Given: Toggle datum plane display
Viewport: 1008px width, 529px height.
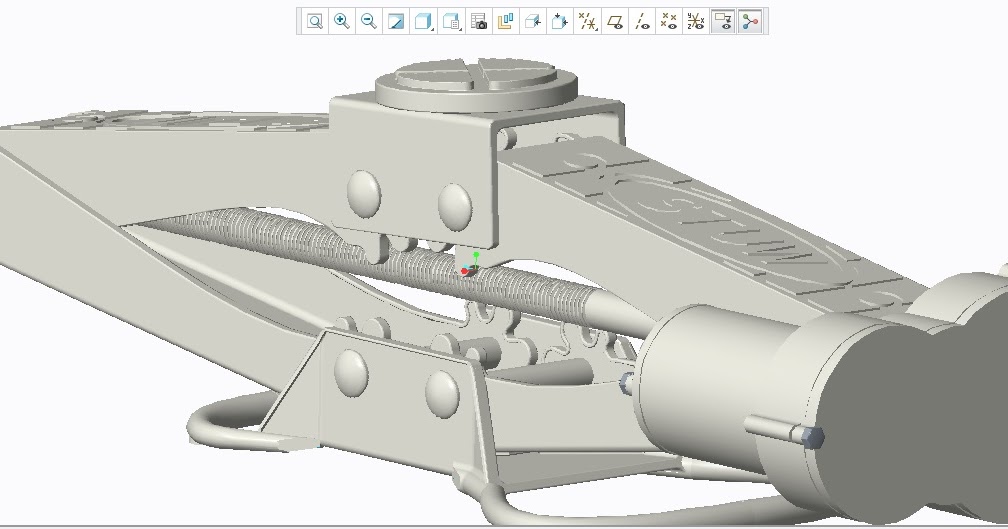Looking at the screenshot, I should pos(615,21).
